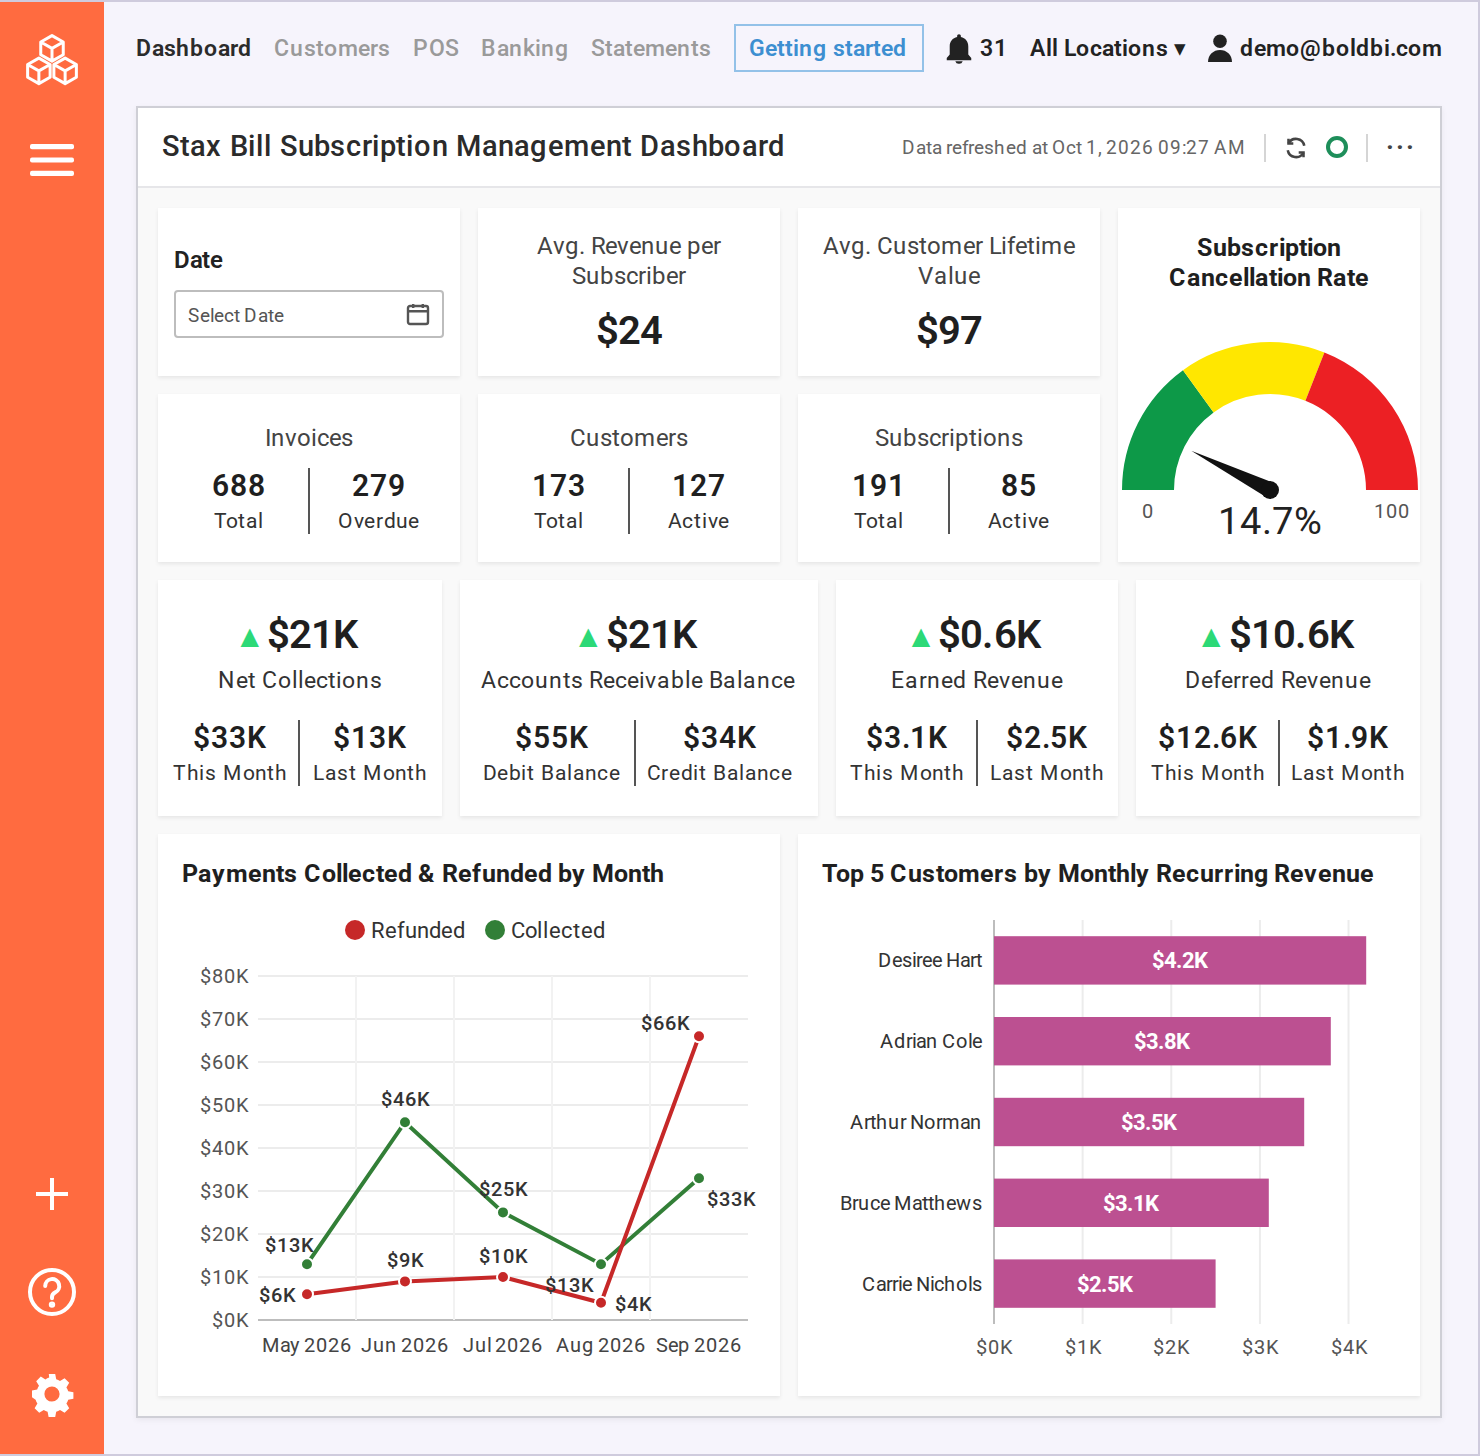Open the hamburger menu in sidebar
This screenshot has height=1456, width=1480.
(x=52, y=160)
